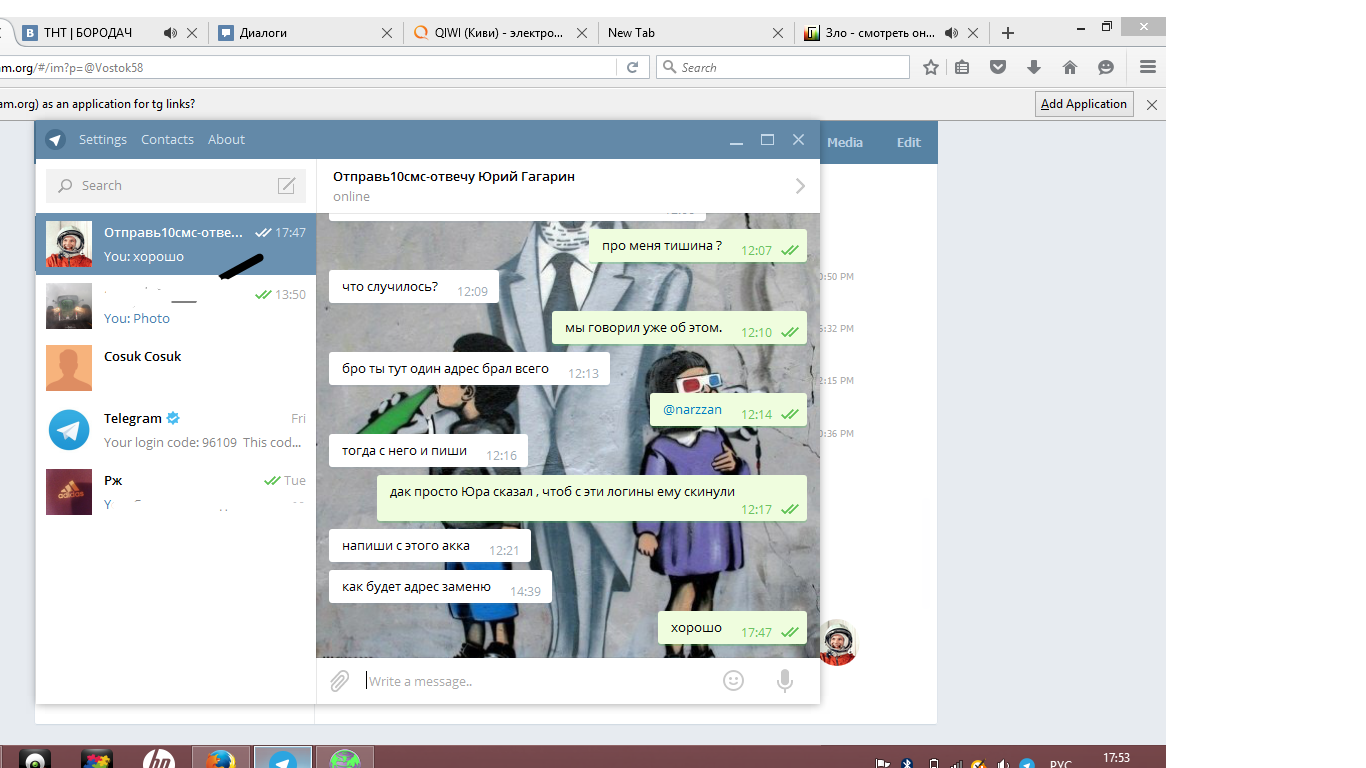This screenshot has width=1366, height=768.
Task: Click the microphone voice message icon
Action: click(x=785, y=681)
